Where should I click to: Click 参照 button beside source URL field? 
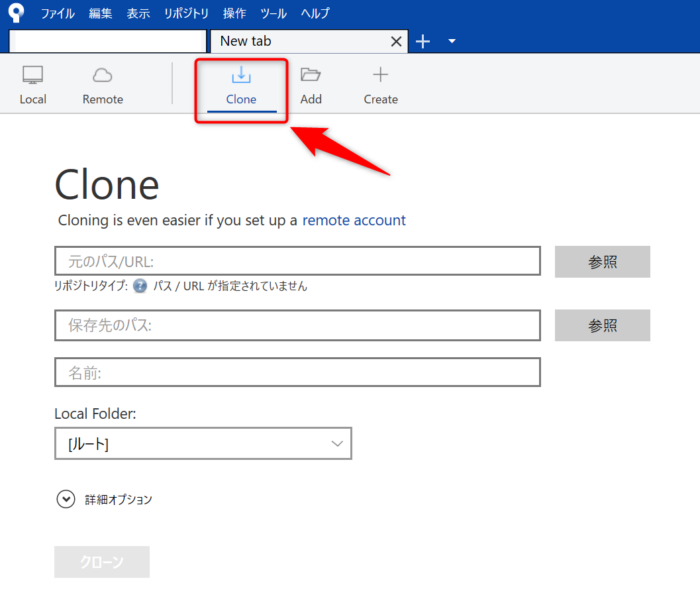pyautogui.click(x=602, y=262)
